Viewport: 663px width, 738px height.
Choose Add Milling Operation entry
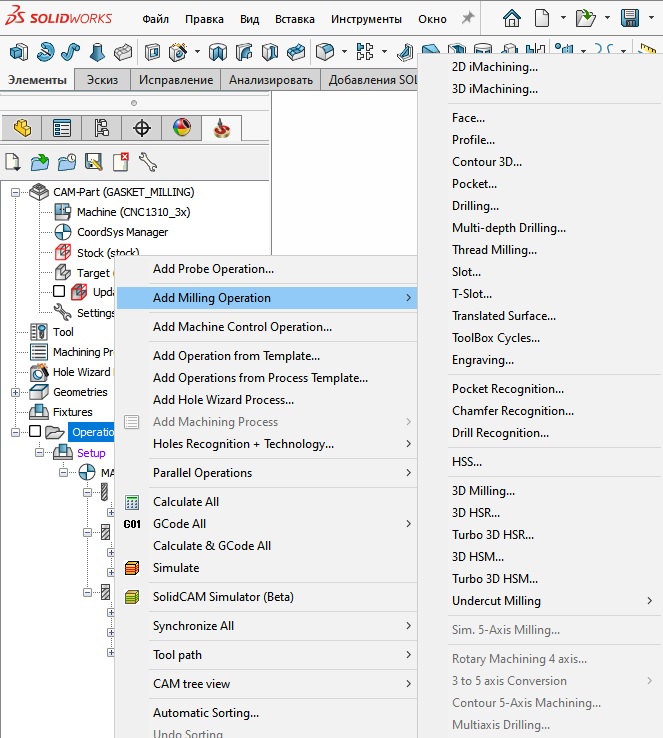(267, 298)
